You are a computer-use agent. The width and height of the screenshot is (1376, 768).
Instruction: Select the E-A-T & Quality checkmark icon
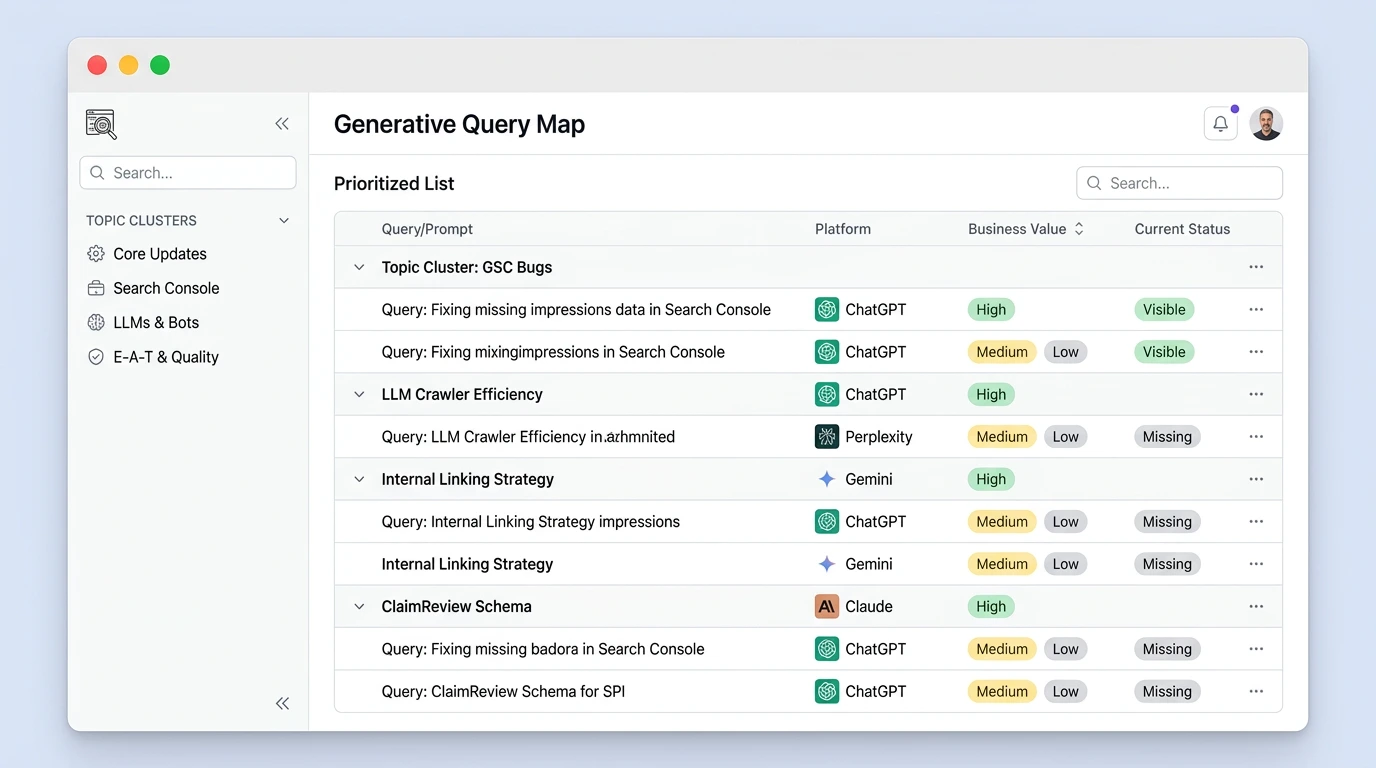tap(96, 356)
